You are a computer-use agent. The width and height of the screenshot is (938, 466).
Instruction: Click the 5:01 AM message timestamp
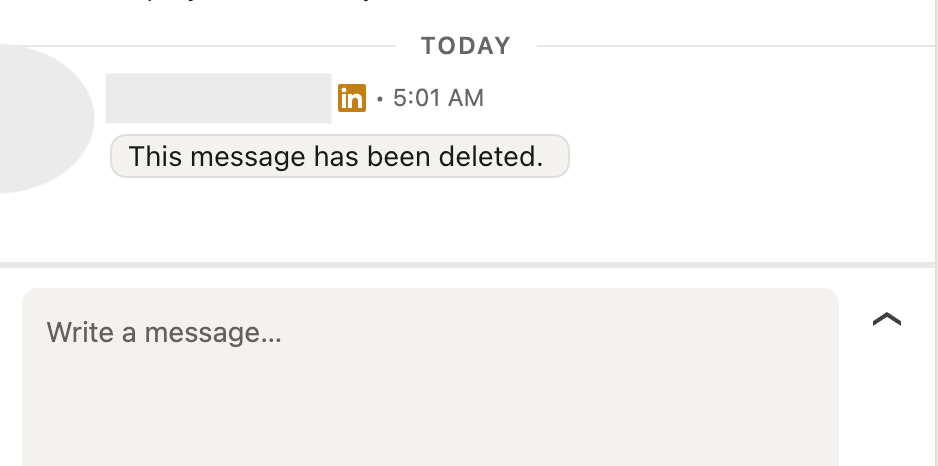pos(438,98)
